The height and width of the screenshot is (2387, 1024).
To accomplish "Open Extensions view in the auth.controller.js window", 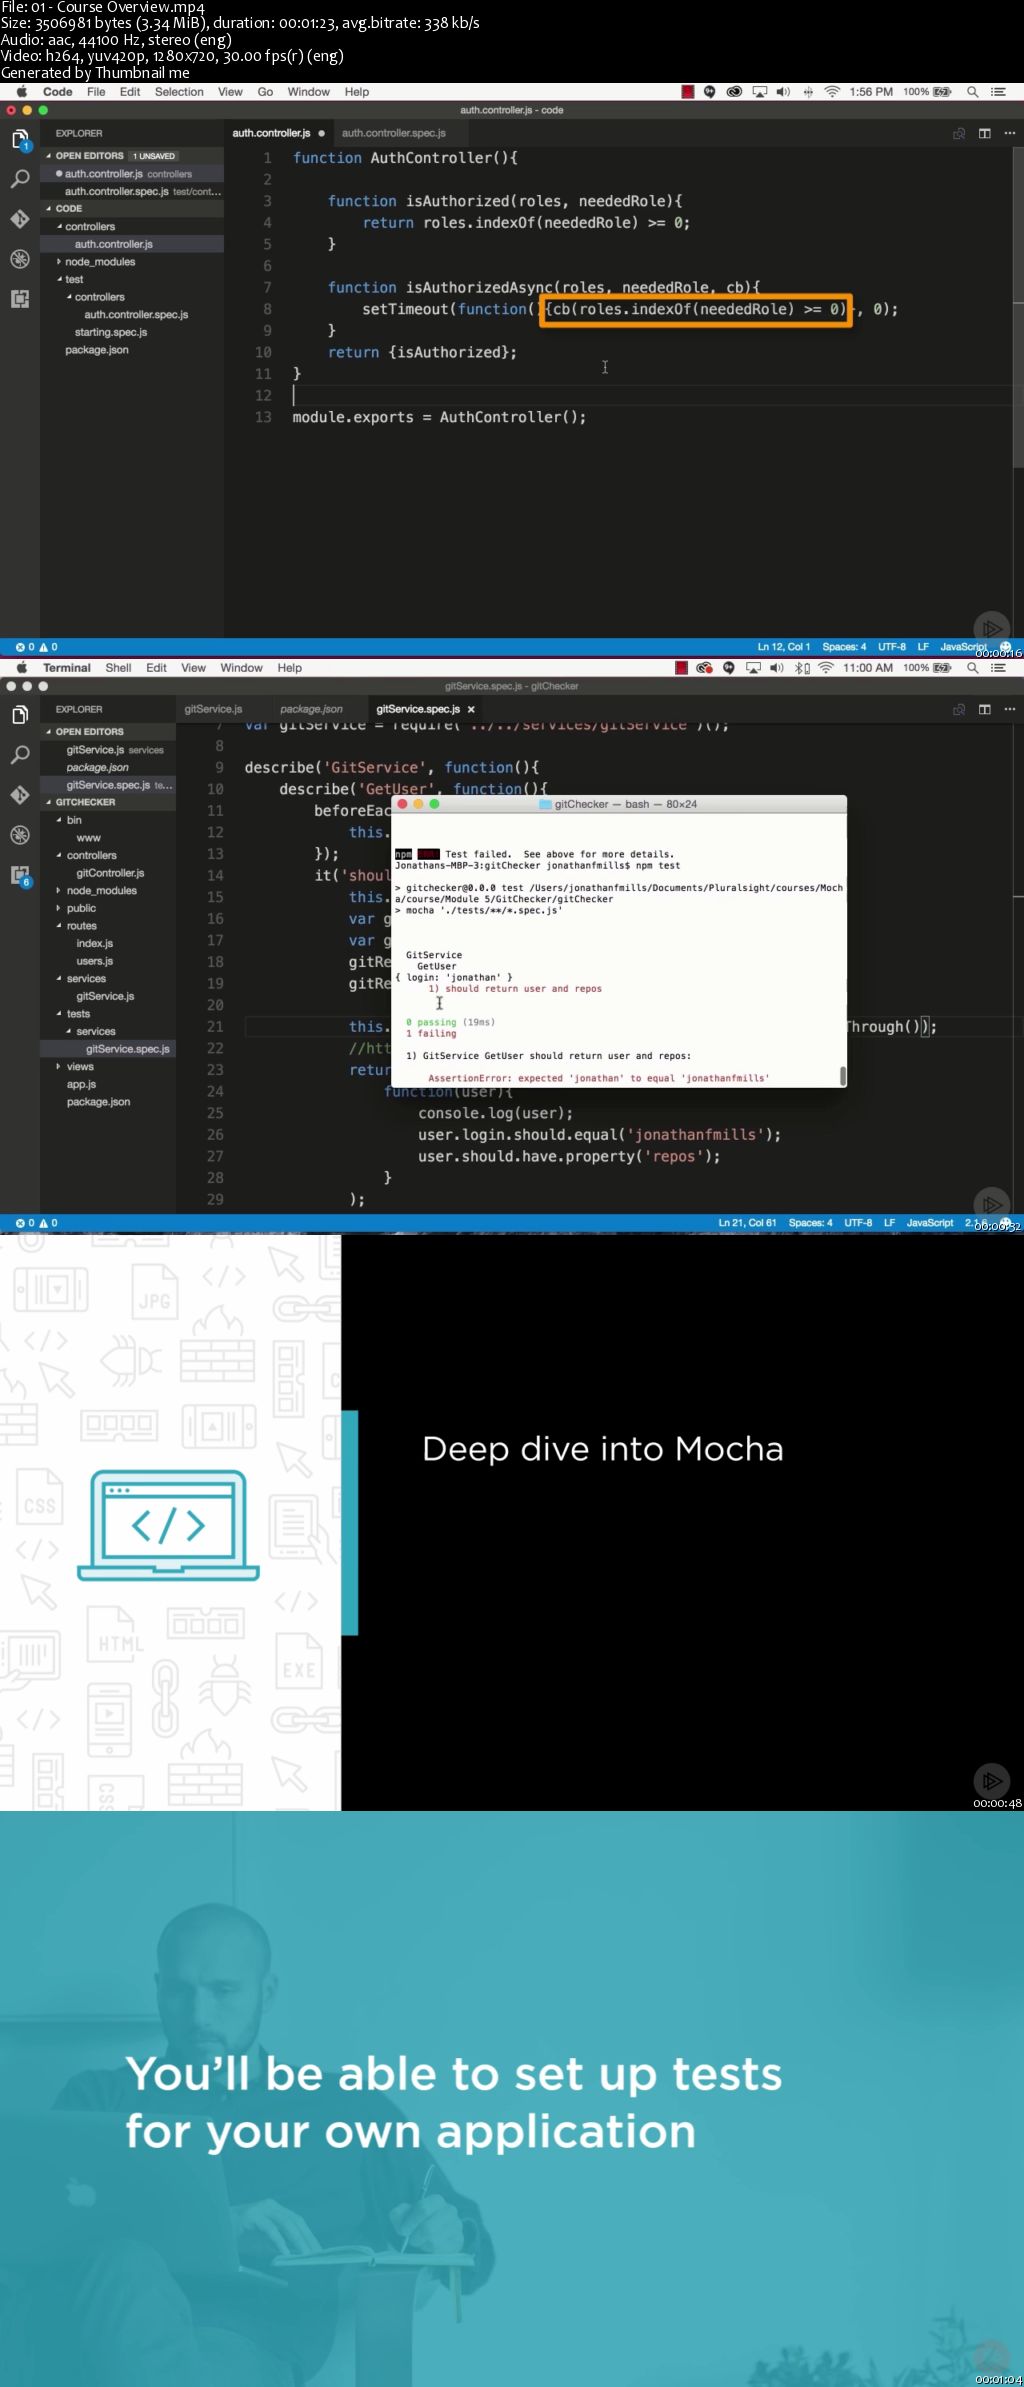I will (x=20, y=298).
